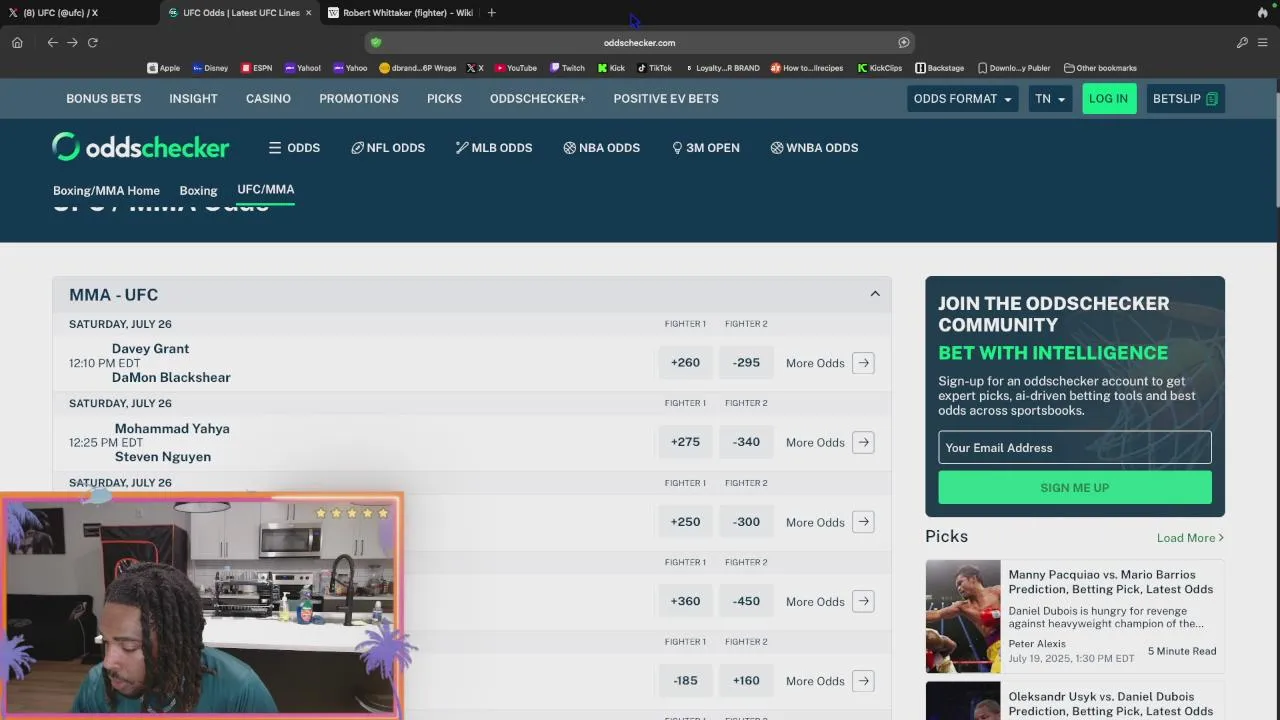Viewport: 1280px width, 720px height.
Task: Reload the page with the refresh icon
Action: (92, 42)
